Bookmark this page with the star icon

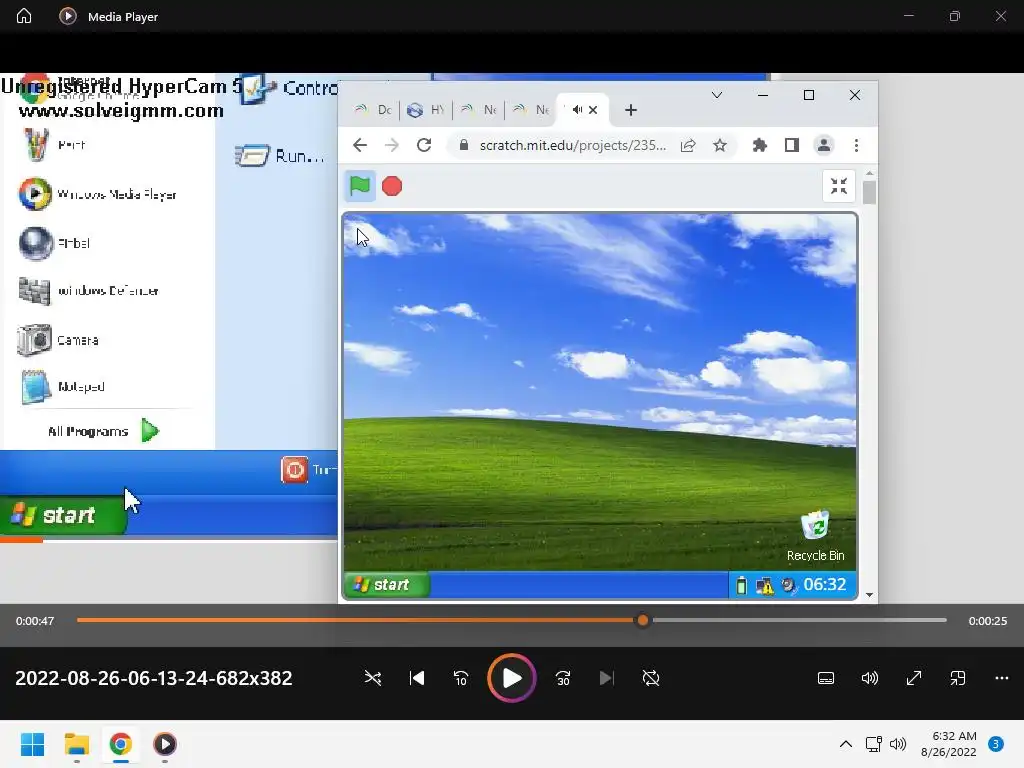(720, 145)
